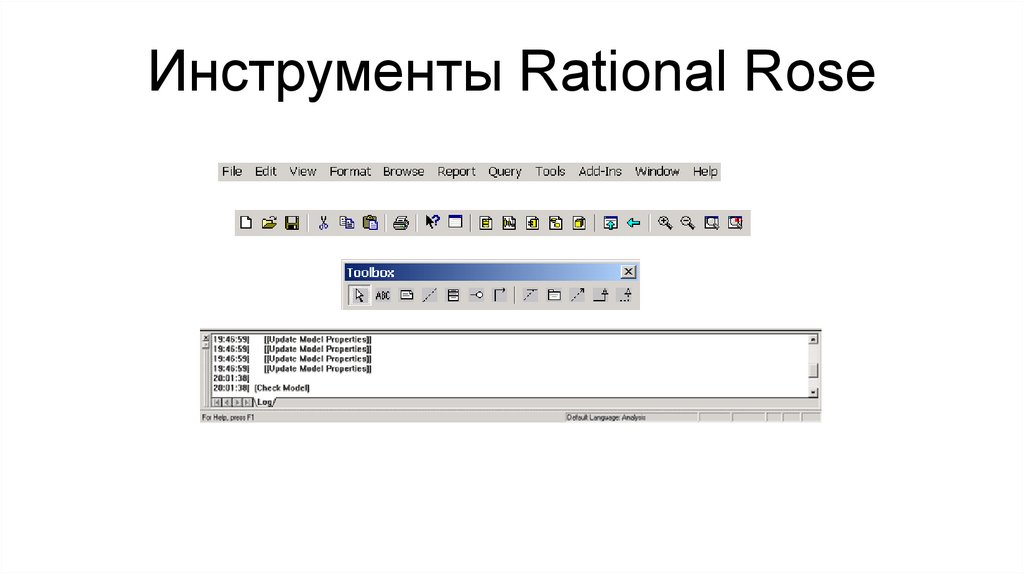This screenshot has width=1024, height=574.
Task: Browse parent diagram with the up-arrow icon
Action: (611, 223)
